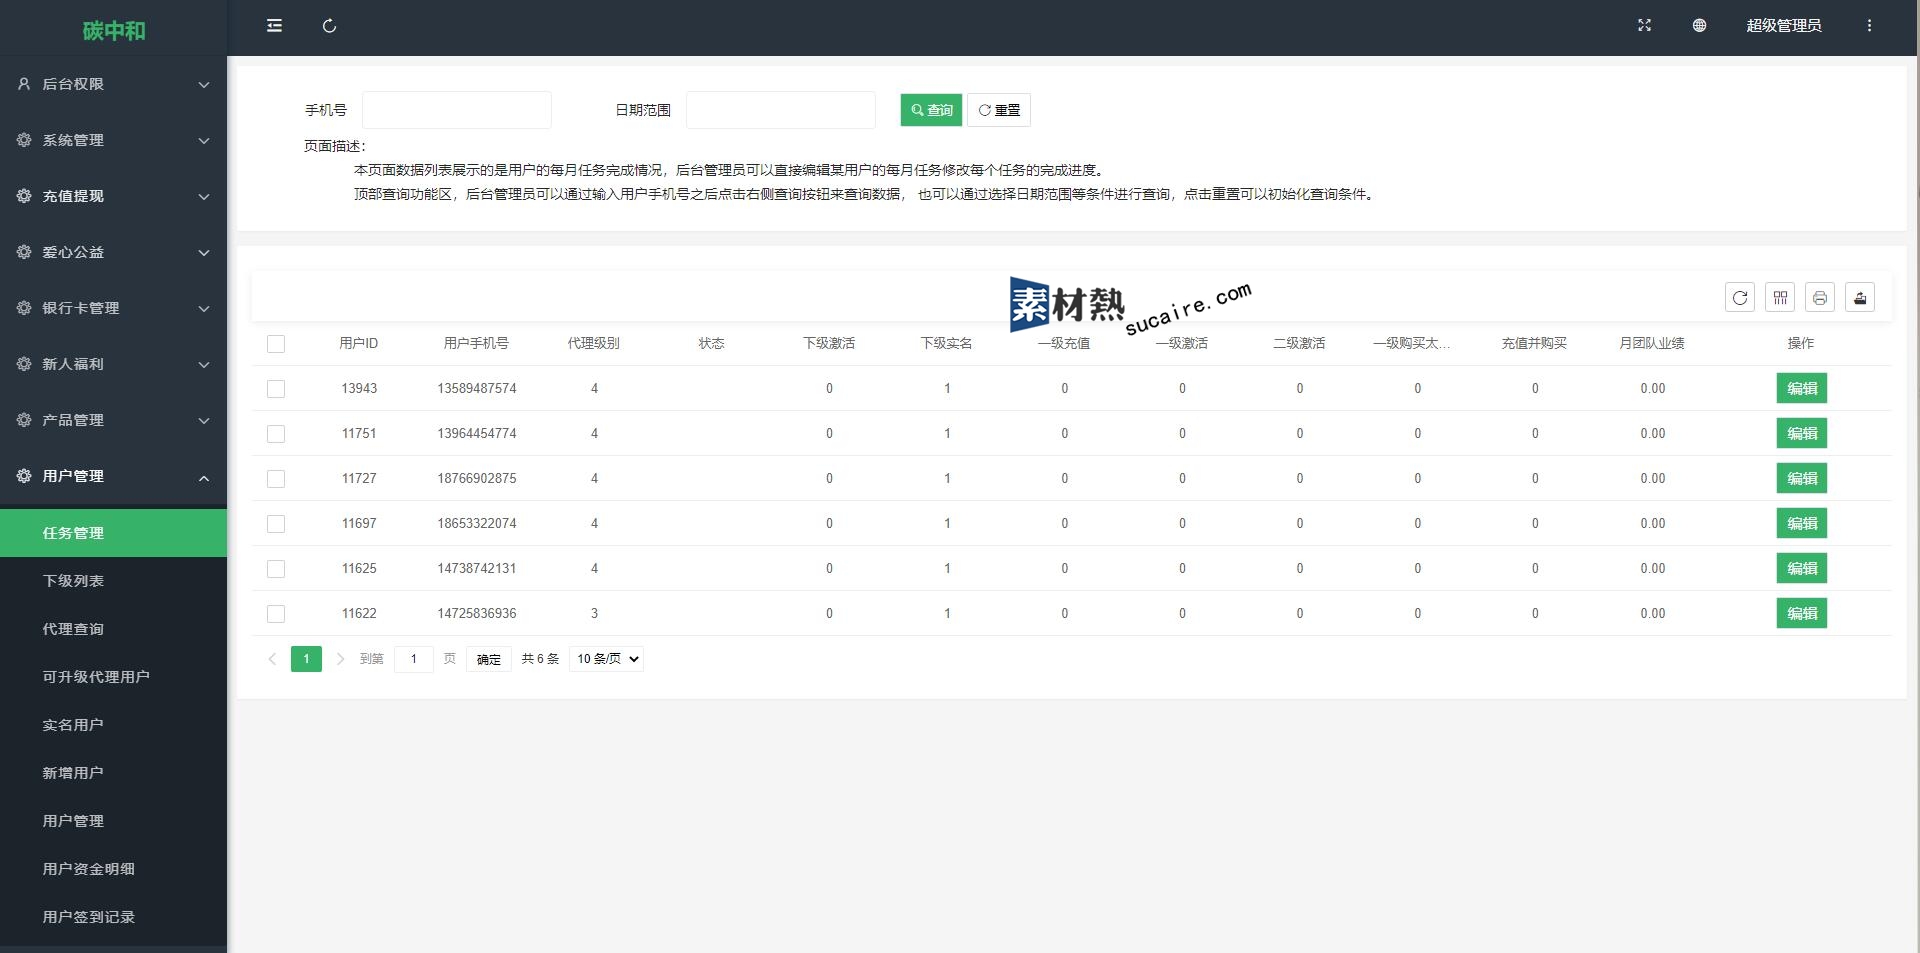The height and width of the screenshot is (953, 1920).
Task: Edit the row for user 11751
Action: (x=1802, y=434)
